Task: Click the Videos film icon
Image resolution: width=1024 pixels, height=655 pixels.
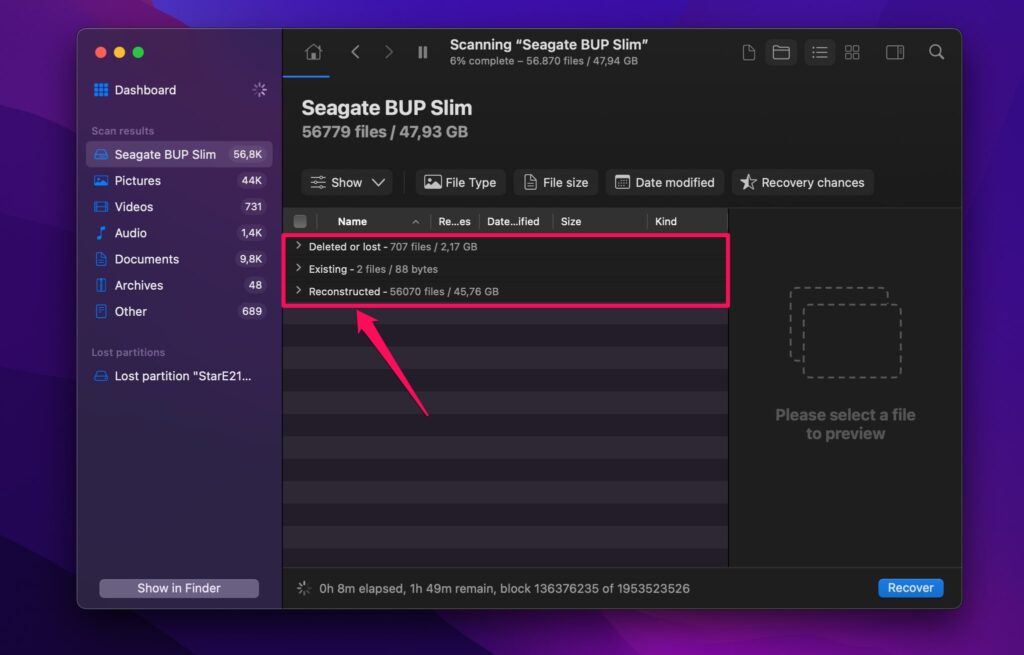Action: point(101,206)
